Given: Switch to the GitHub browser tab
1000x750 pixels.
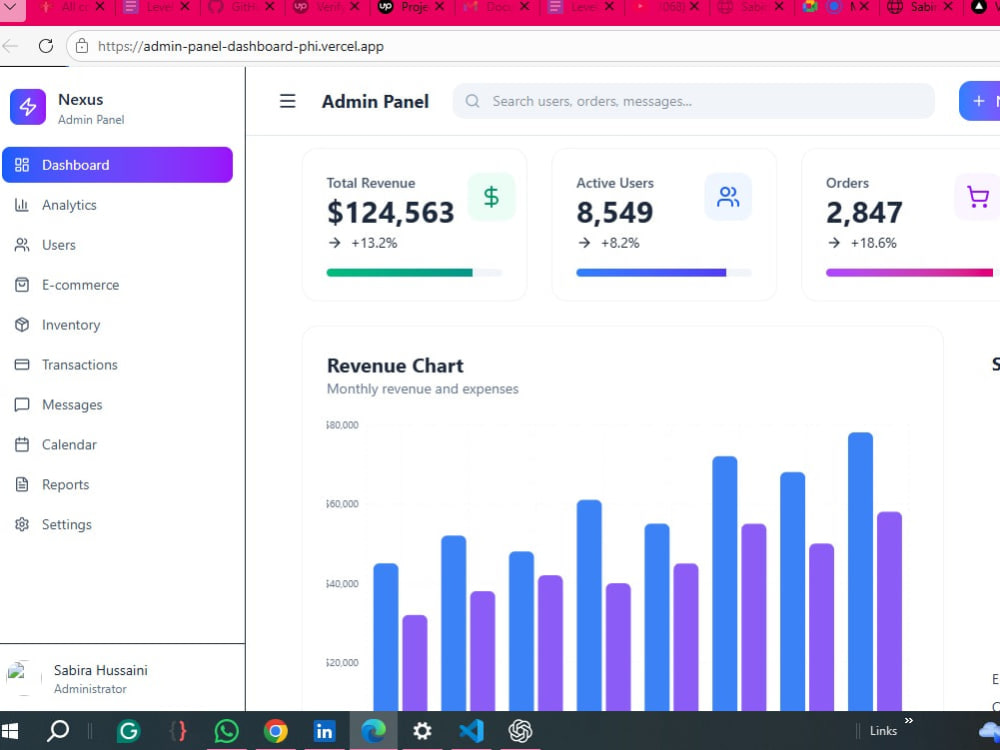Looking at the screenshot, I should [x=241, y=7].
